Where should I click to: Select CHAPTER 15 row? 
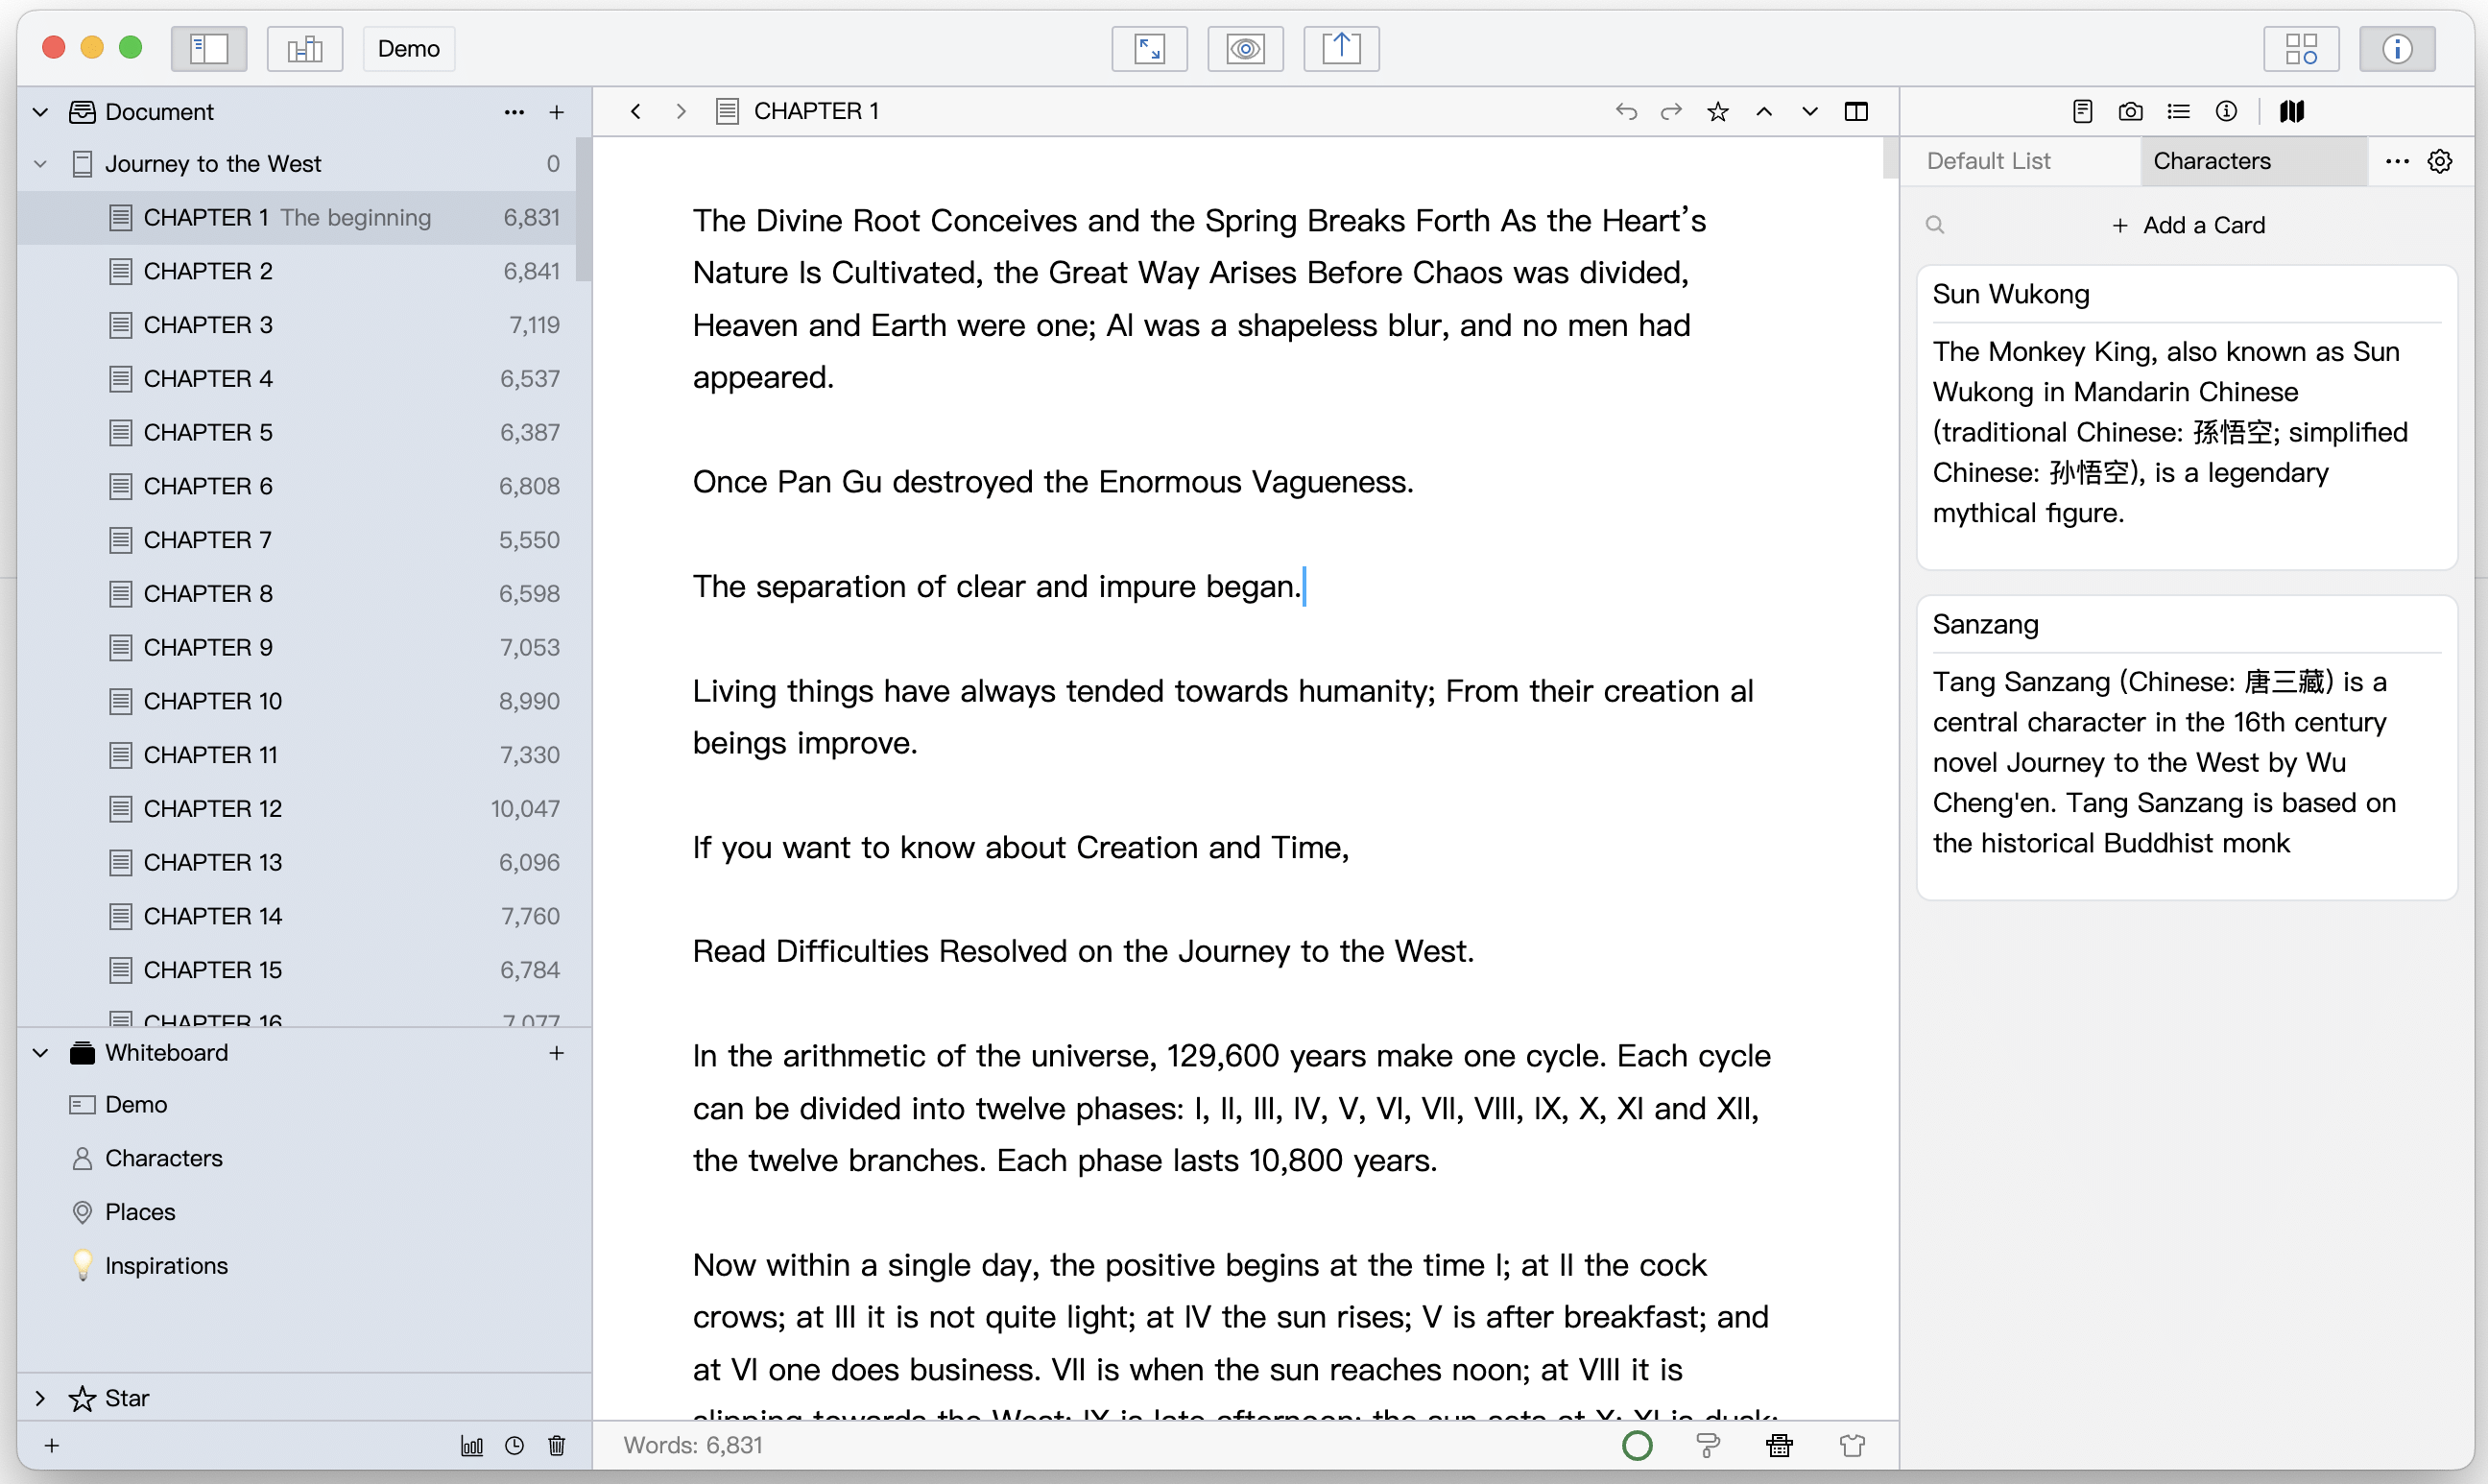pos(297,969)
